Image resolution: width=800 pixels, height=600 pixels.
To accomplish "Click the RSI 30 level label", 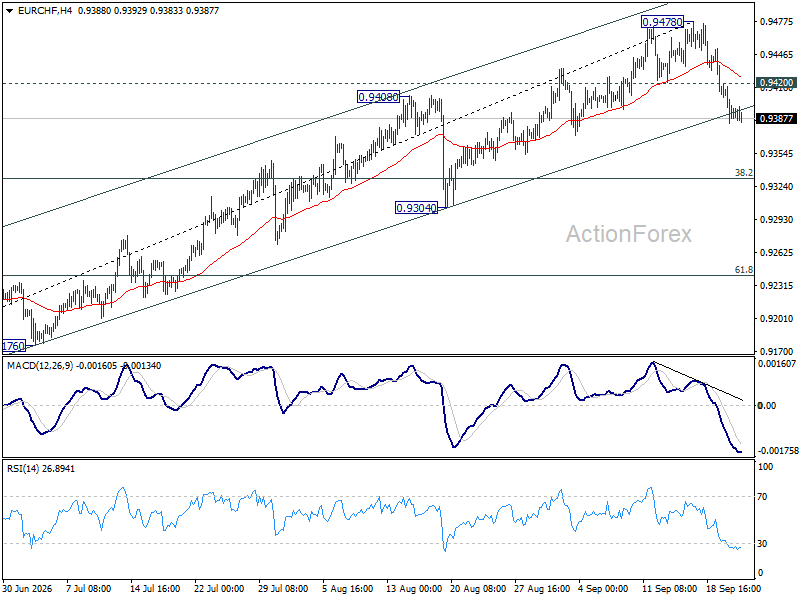I will 762,543.
